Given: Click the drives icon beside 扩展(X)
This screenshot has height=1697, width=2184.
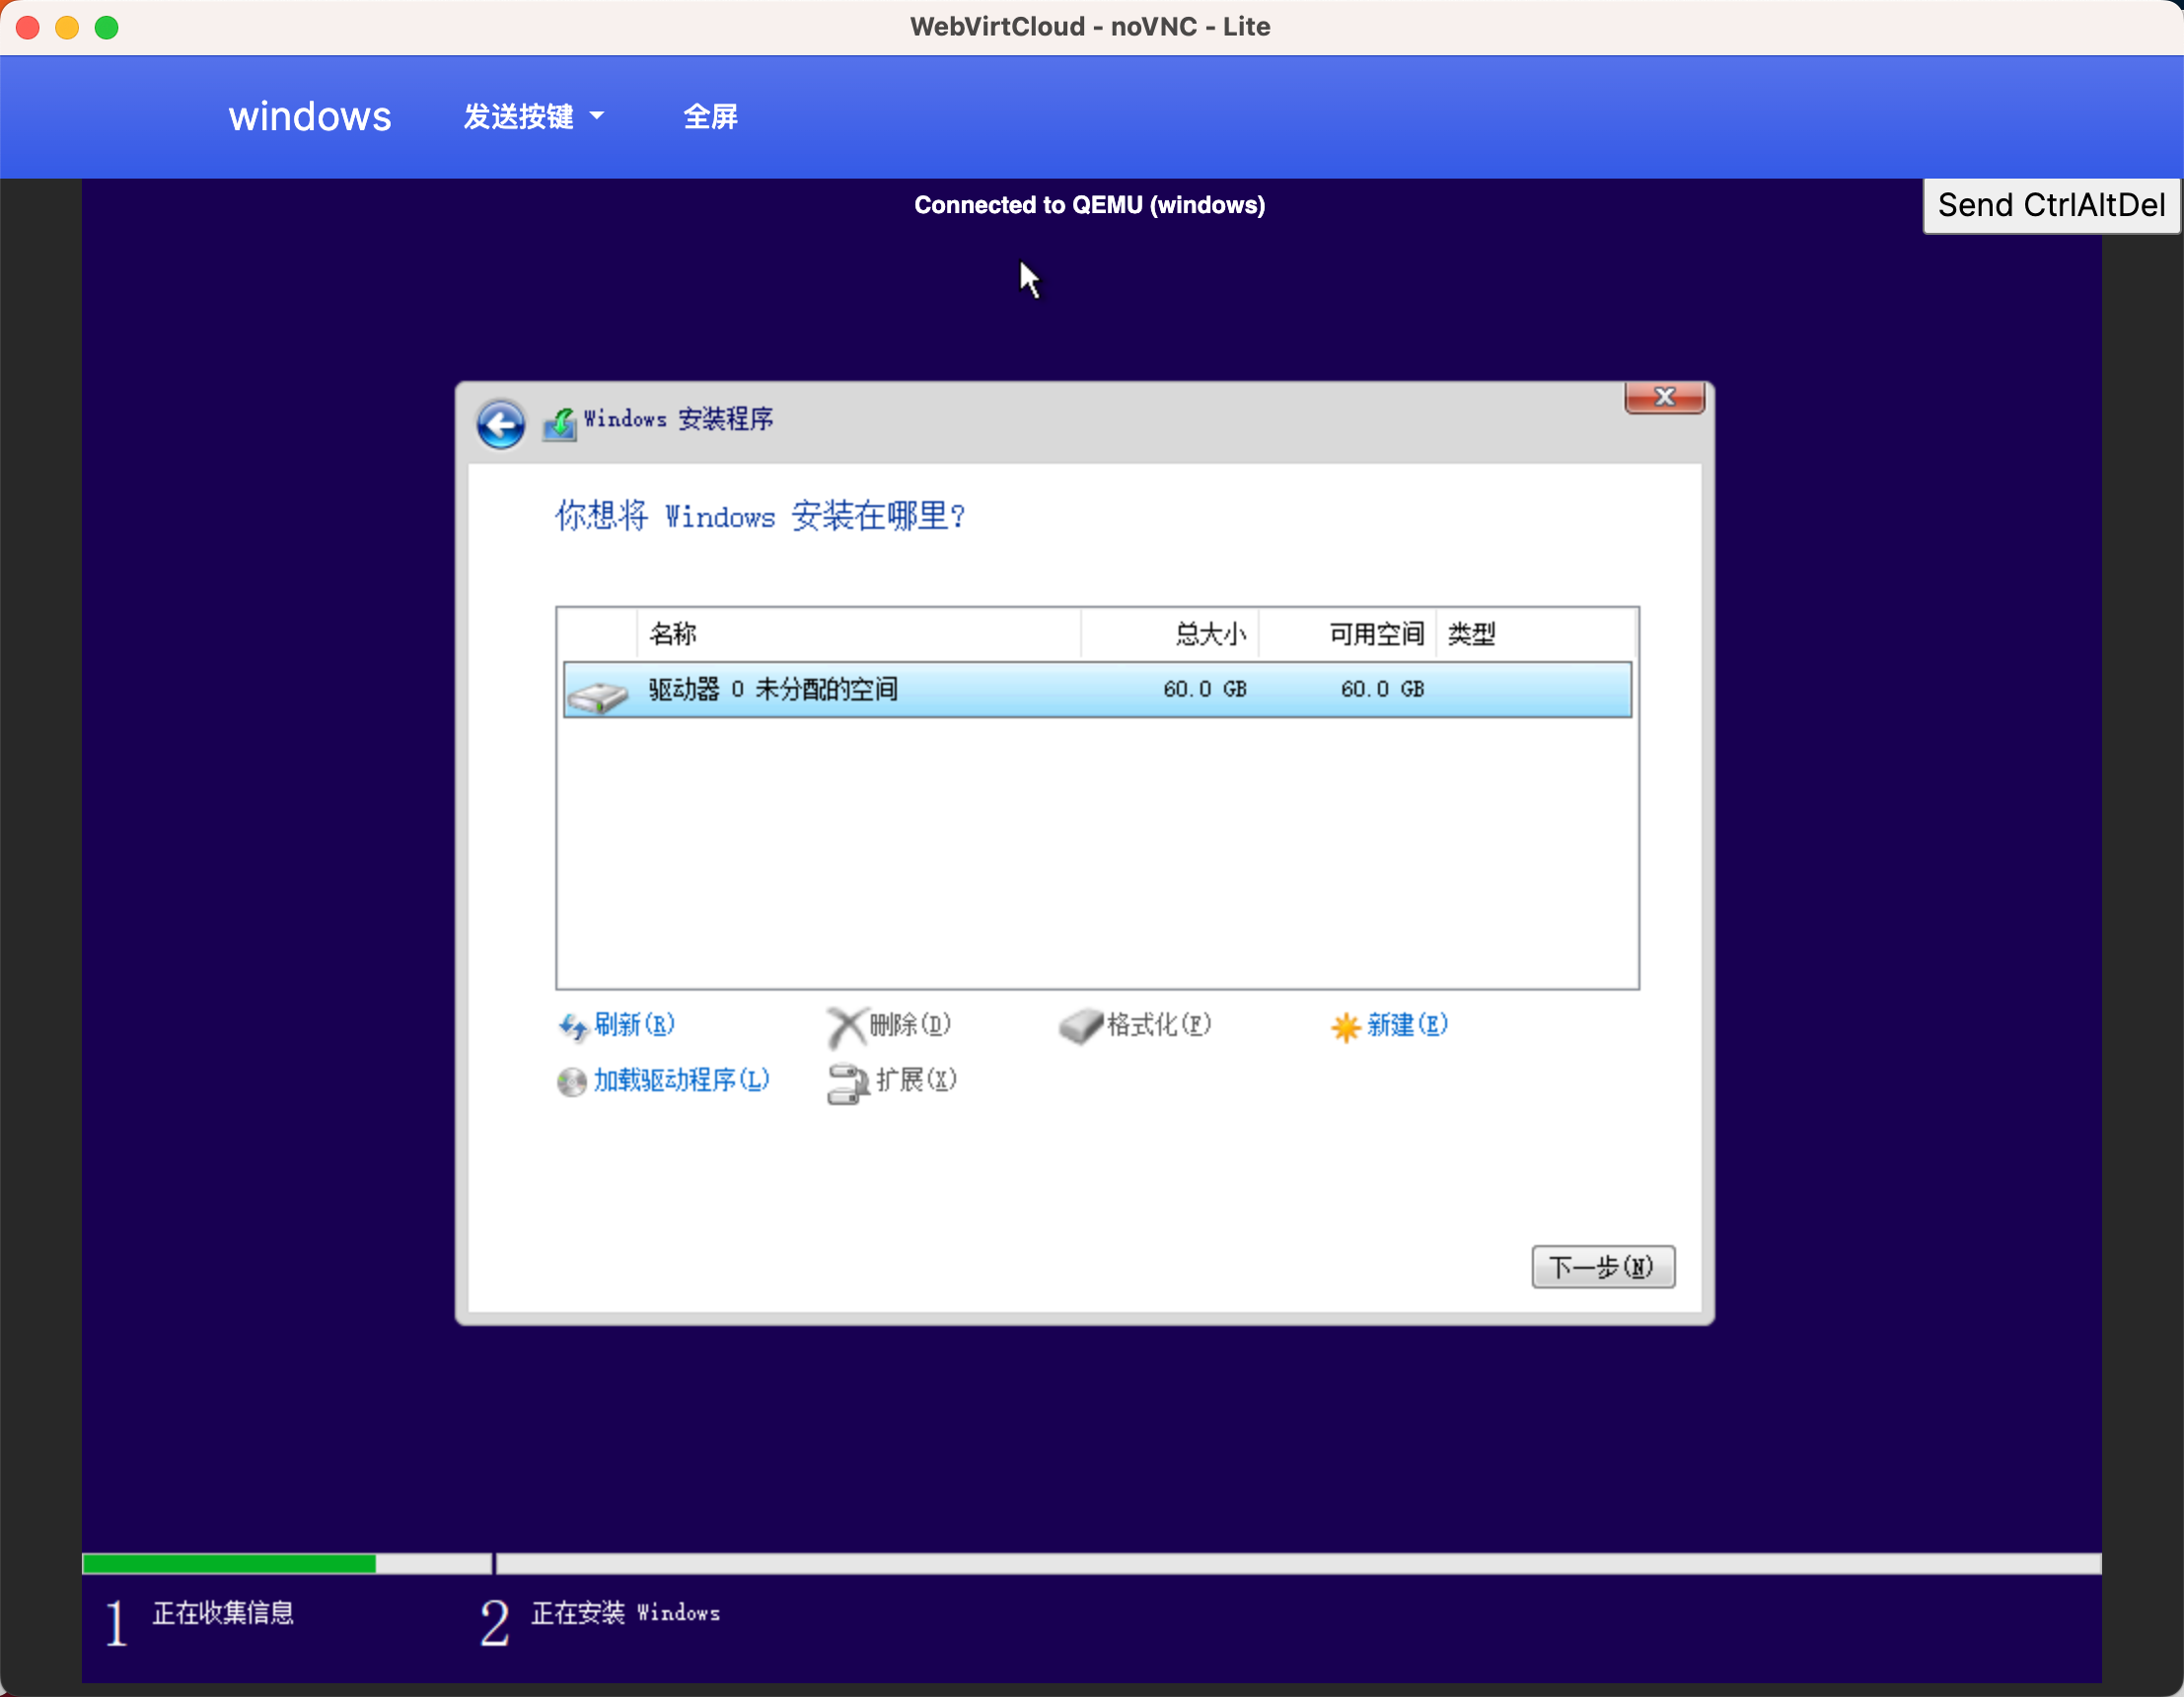Looking at the screenshot, I should pyautogui.click(x=848, y=1083).
